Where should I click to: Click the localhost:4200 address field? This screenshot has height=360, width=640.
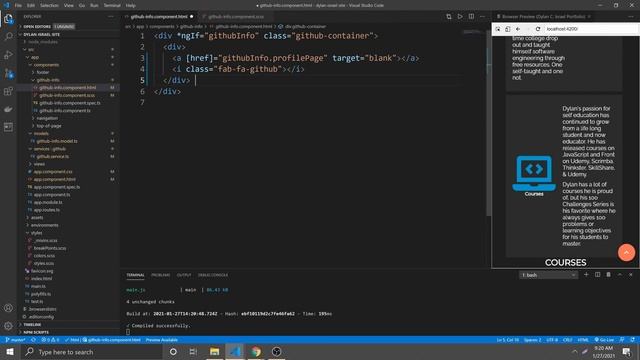(591, 29)
